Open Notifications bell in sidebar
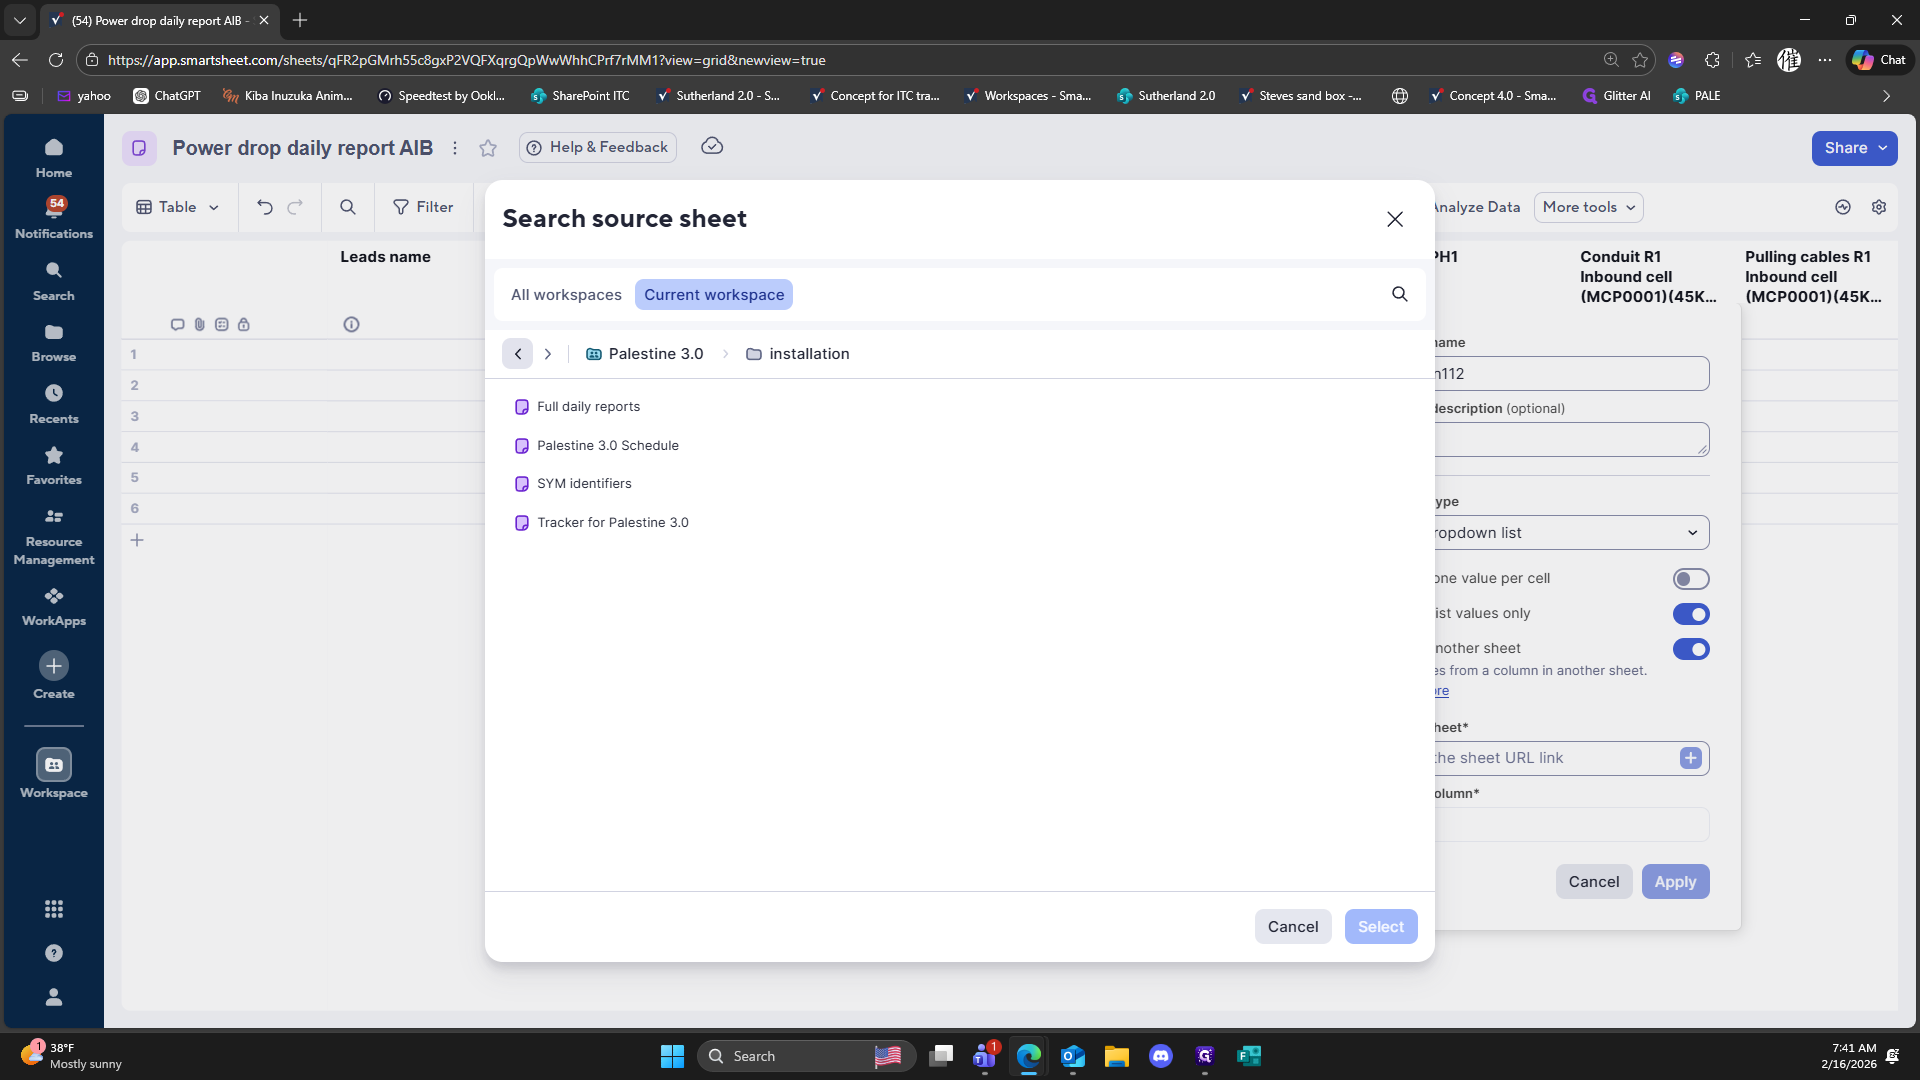This screenshot has height=1080, width=1920. pyautogui.click(x=54, y=208)
